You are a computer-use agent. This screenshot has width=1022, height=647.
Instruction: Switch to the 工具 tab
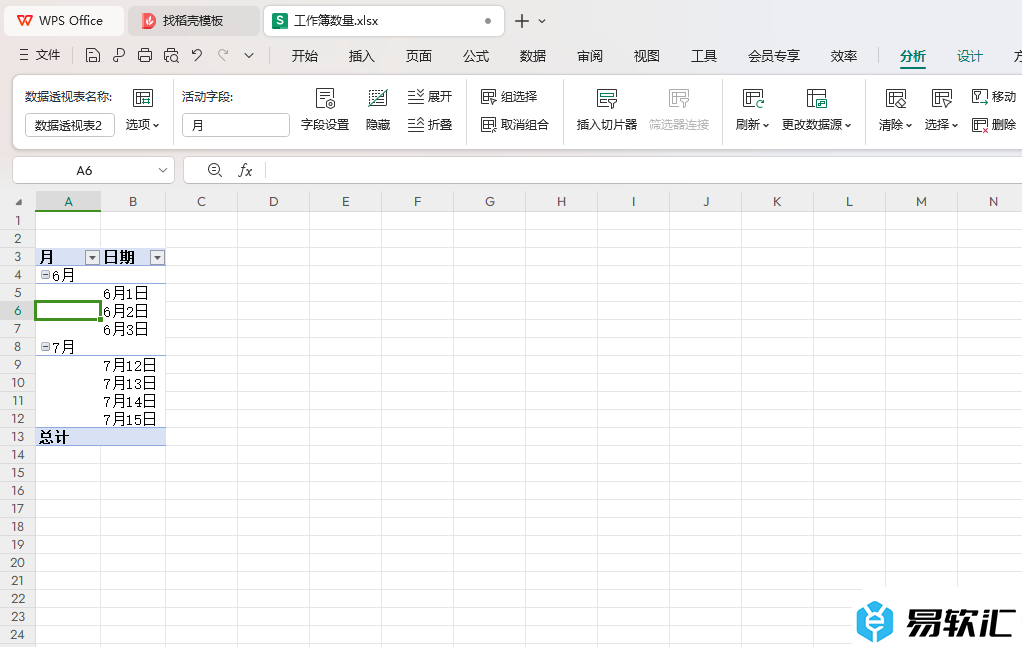[704, 56]
